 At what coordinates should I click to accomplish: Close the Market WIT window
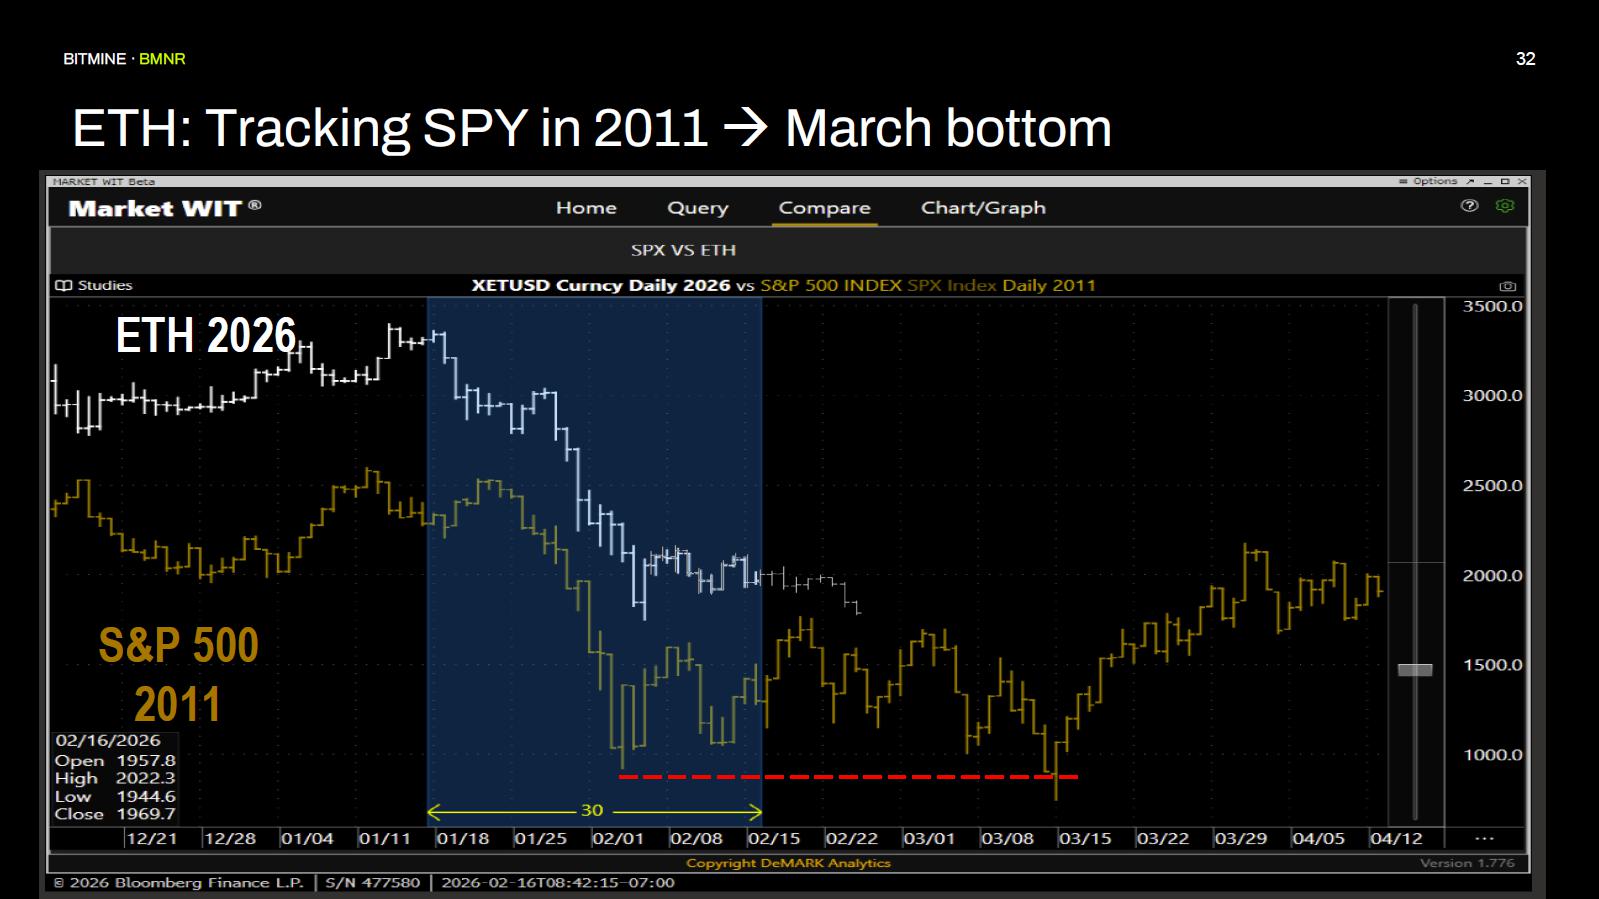pyautogui.click(x=1521, y=182)
